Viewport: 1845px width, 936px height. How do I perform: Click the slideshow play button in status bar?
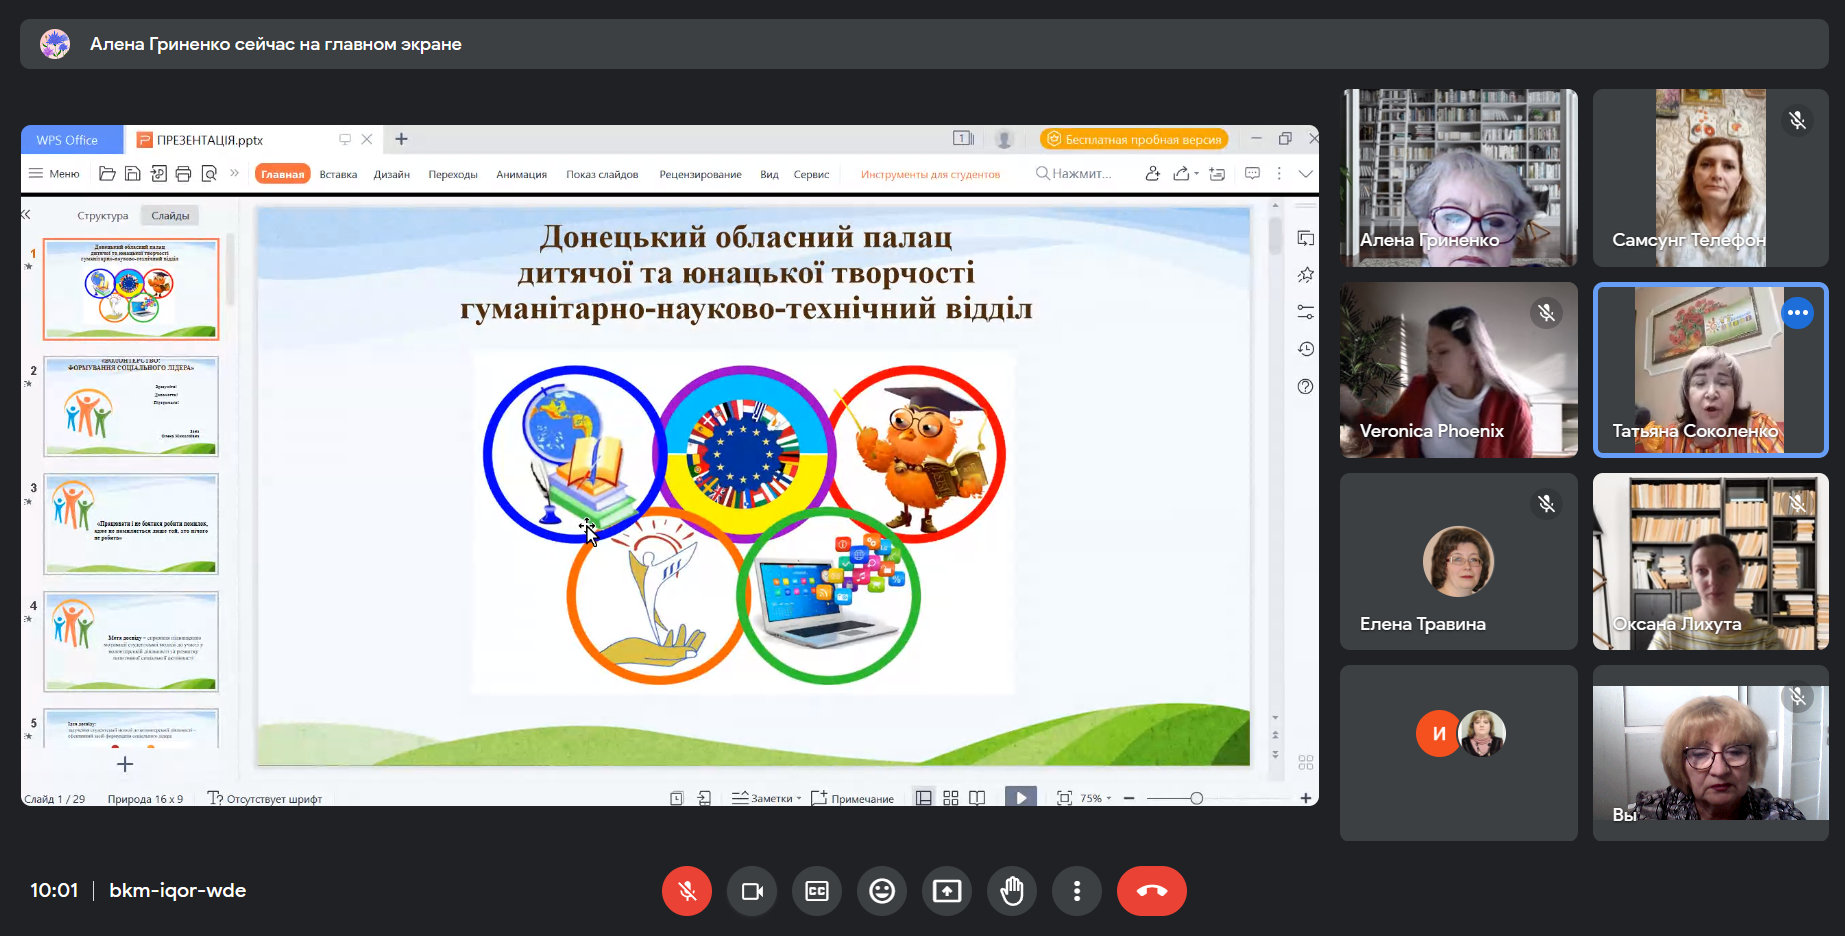point(1020,798)
